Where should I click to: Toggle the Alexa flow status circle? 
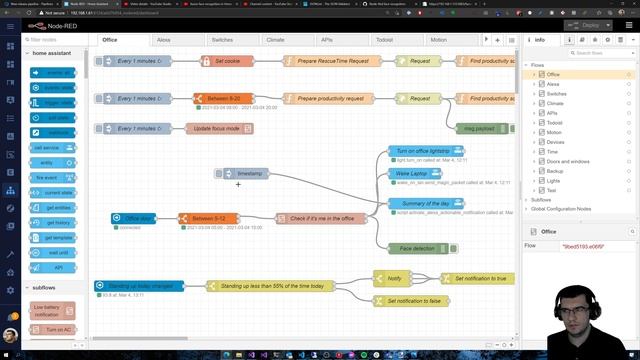pyautogui.click(x=629, y=84)
